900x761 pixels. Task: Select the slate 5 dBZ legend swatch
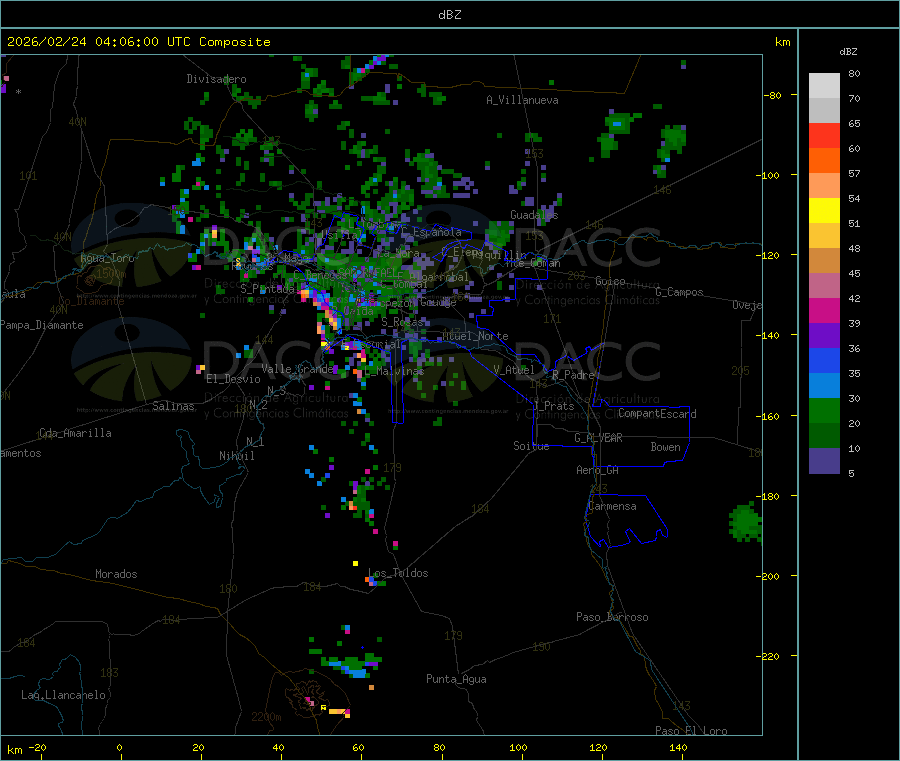pyautogui.click(x=824, y=461)
